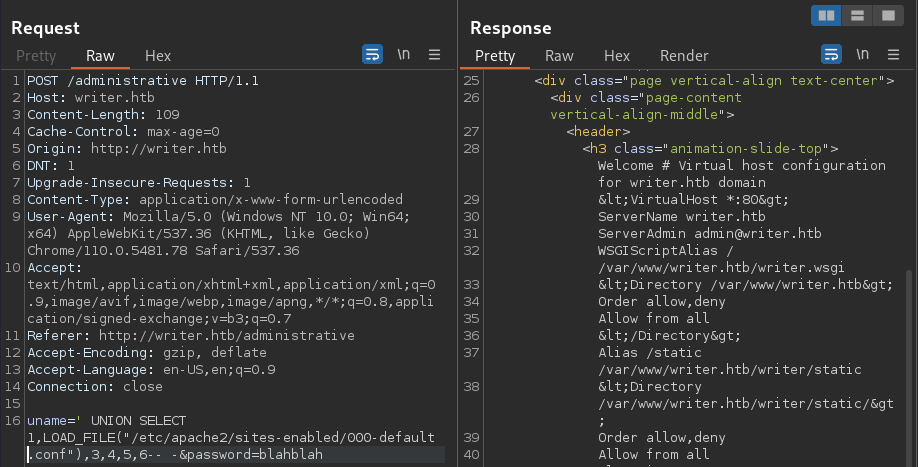This screenshot has height=467, width=918.
Task: Click the '&password=blahblah' payload text
Action: tap(251, 455)
